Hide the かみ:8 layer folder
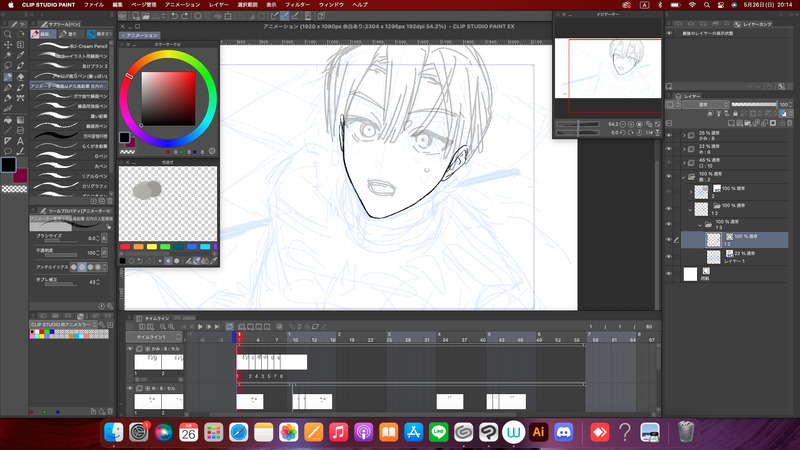 (669, 135)
